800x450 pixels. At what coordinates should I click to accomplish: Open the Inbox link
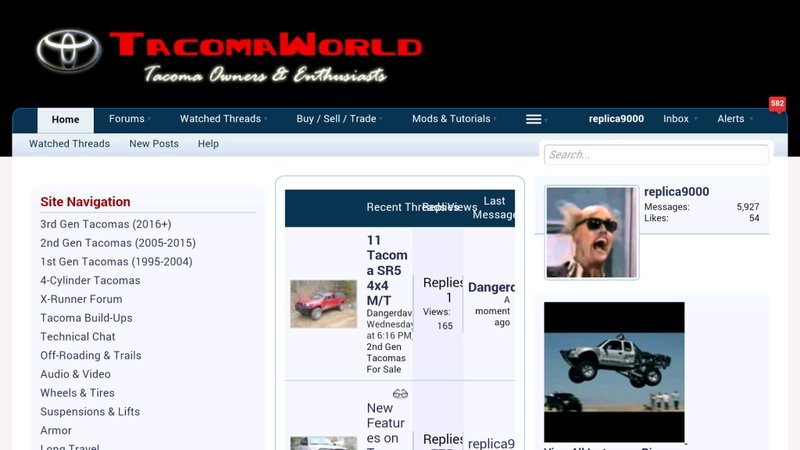tap(676, 118)
